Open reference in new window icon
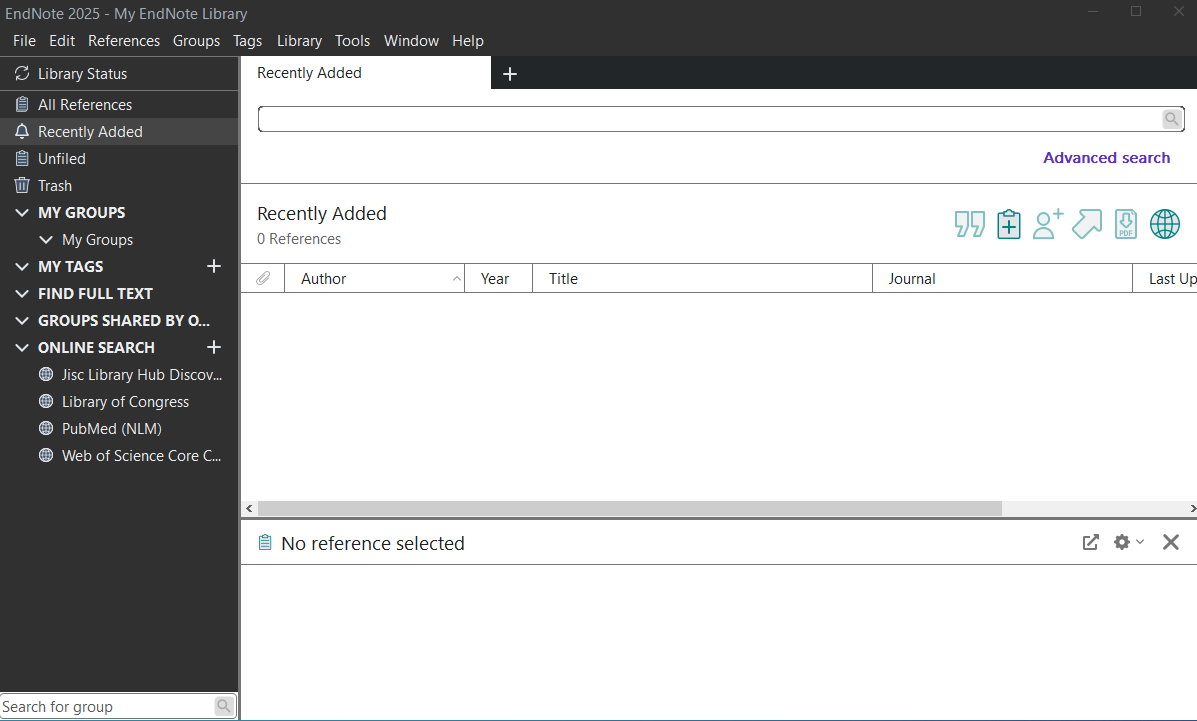 [1091, 542]
